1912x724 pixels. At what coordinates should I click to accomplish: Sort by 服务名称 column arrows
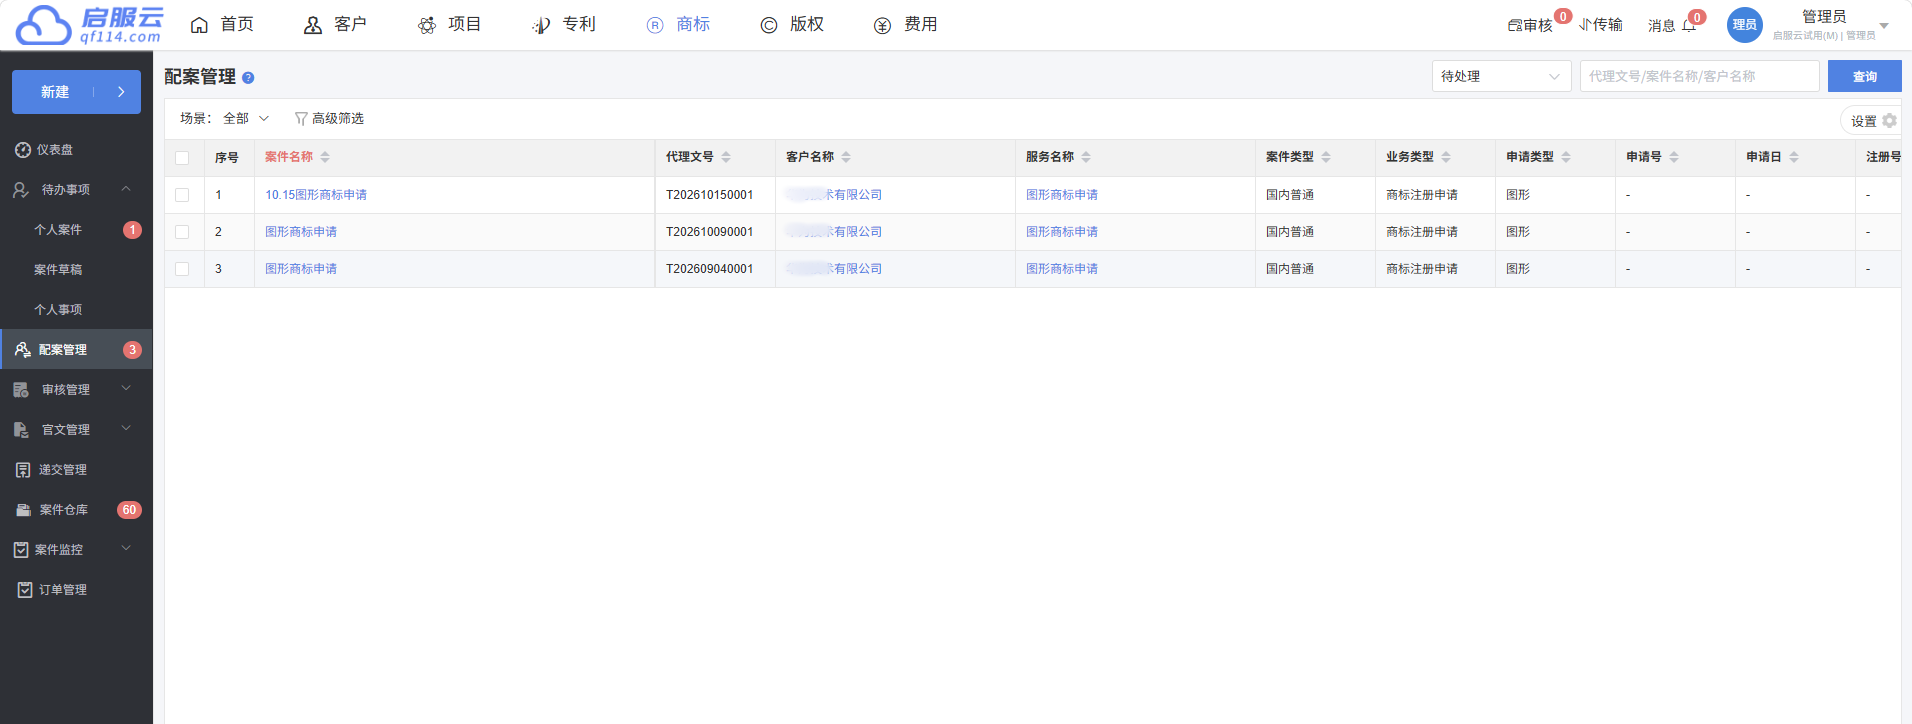click(x=1086, y=157)
